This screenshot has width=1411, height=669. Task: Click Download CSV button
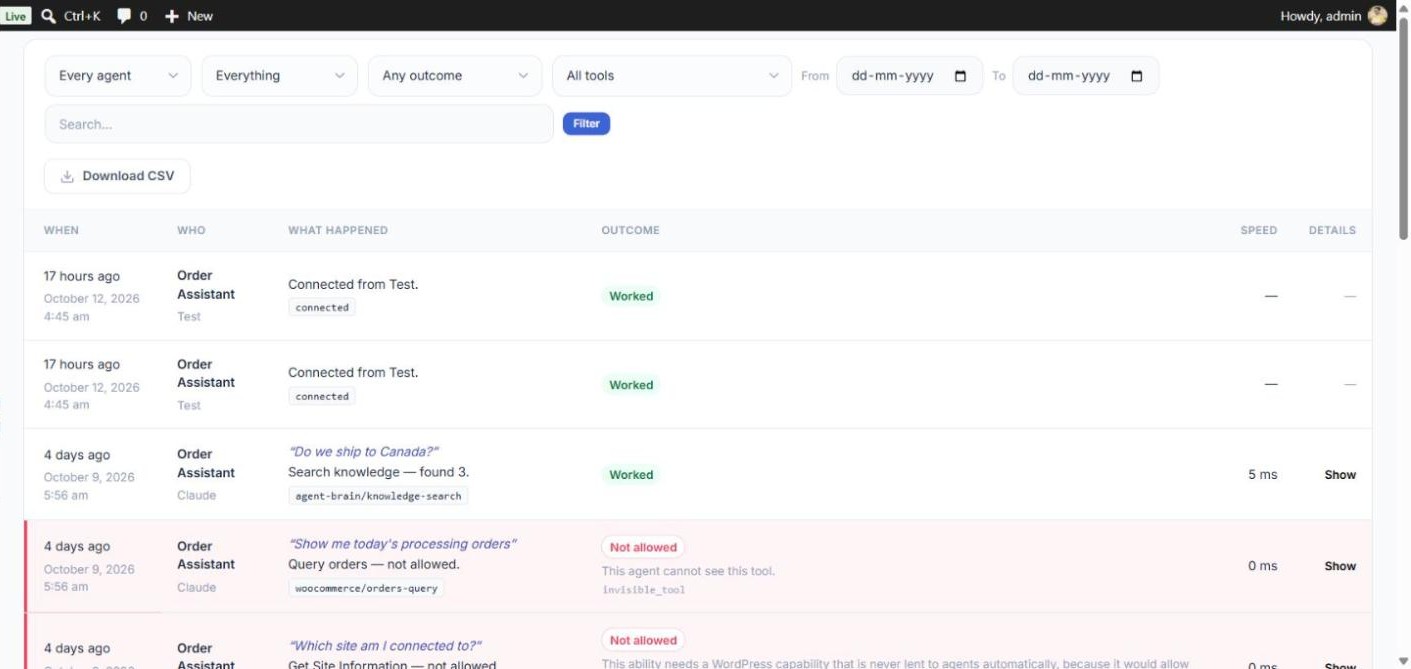117,176
